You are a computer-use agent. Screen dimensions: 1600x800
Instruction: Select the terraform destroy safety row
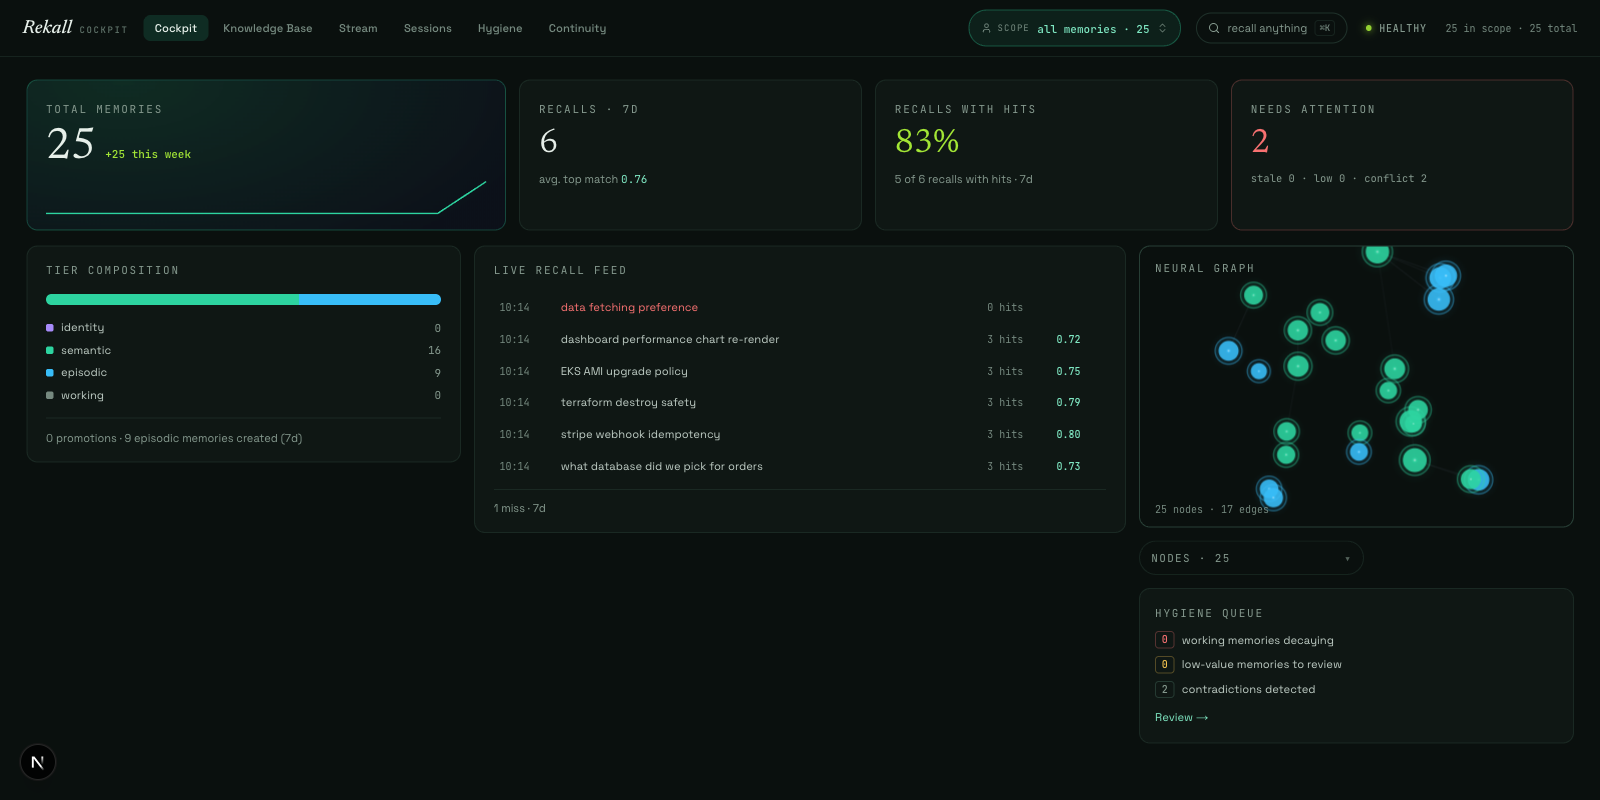(800, 402)
